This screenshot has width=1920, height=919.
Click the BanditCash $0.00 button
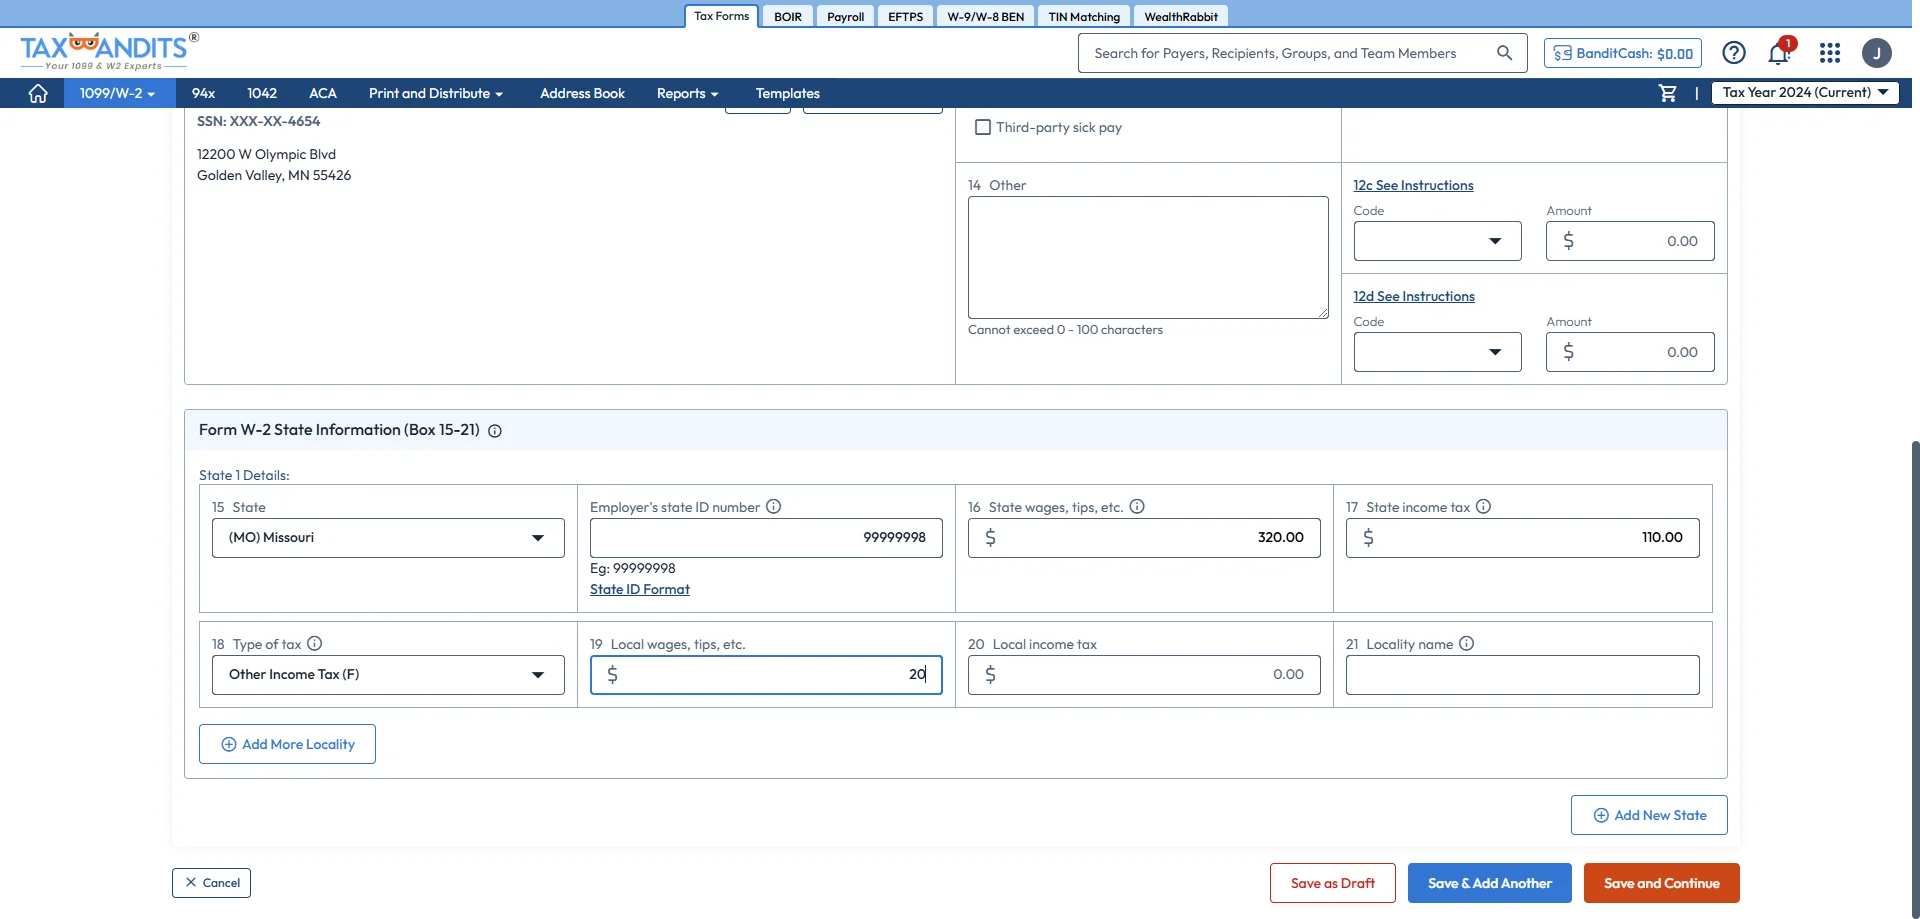[1622, 53]
